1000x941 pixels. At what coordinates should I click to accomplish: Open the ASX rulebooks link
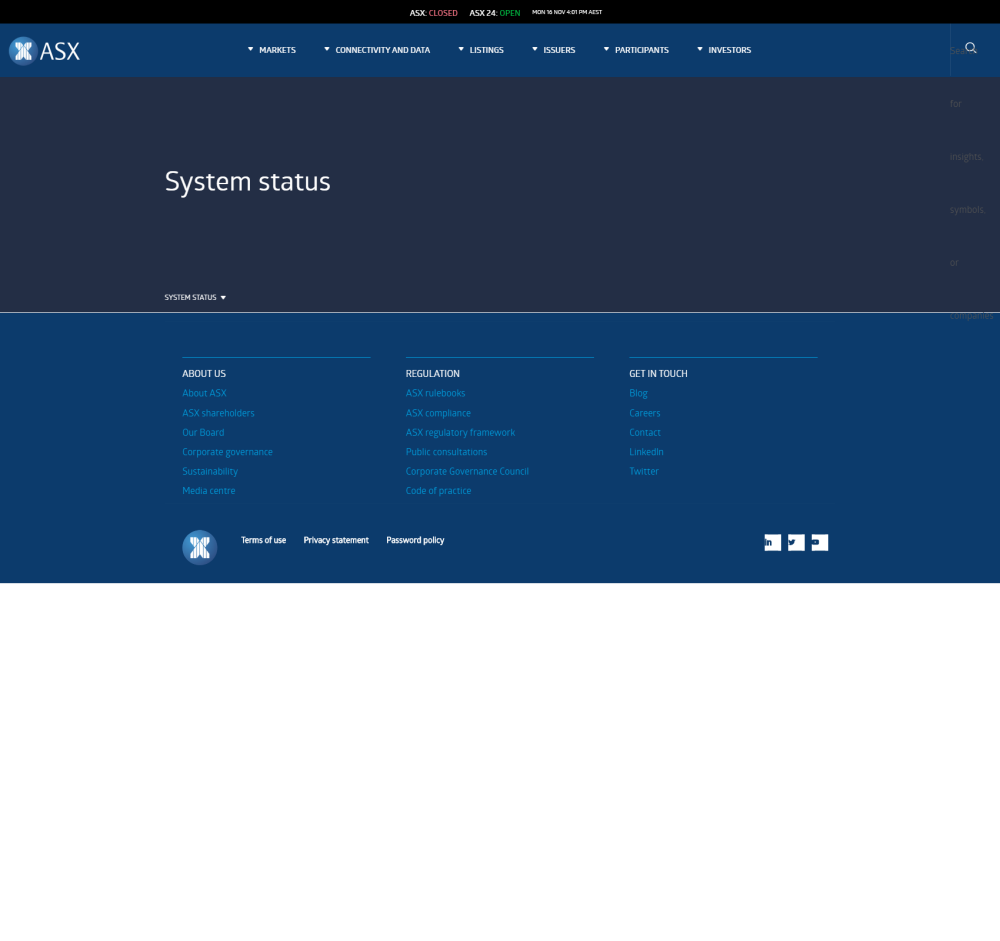[435, 392]
